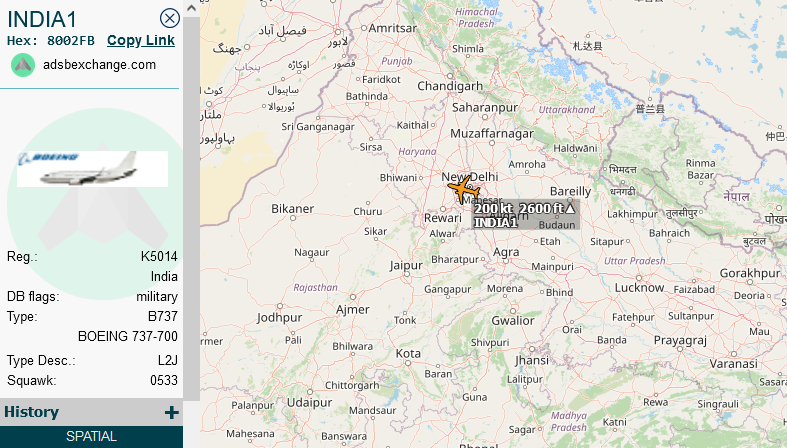Close the INDIA1 aircraft info panel
The height and width of the screenshot is (448, 787).
(x=170, y=19)
